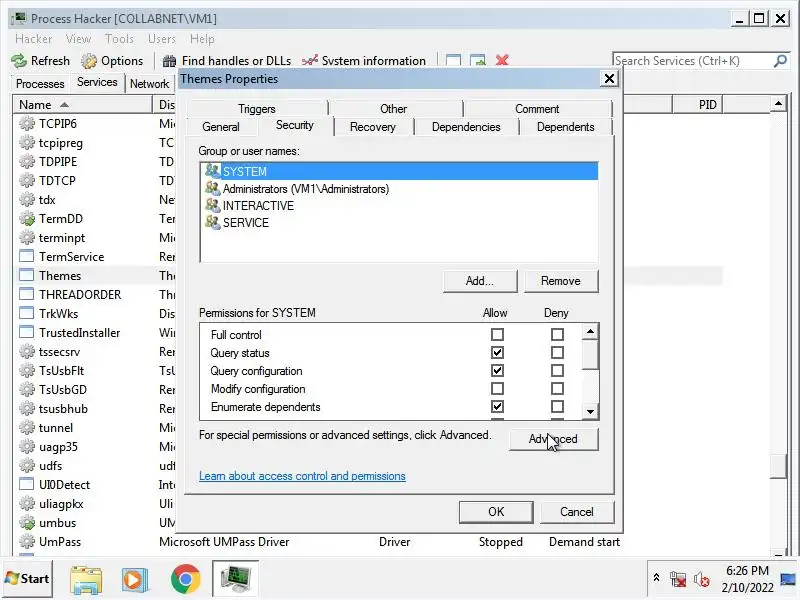Image resolution: width=800 pixels, height=600 pixels.
Task: Switch to the Processes tab
Action: coord(40,84)
